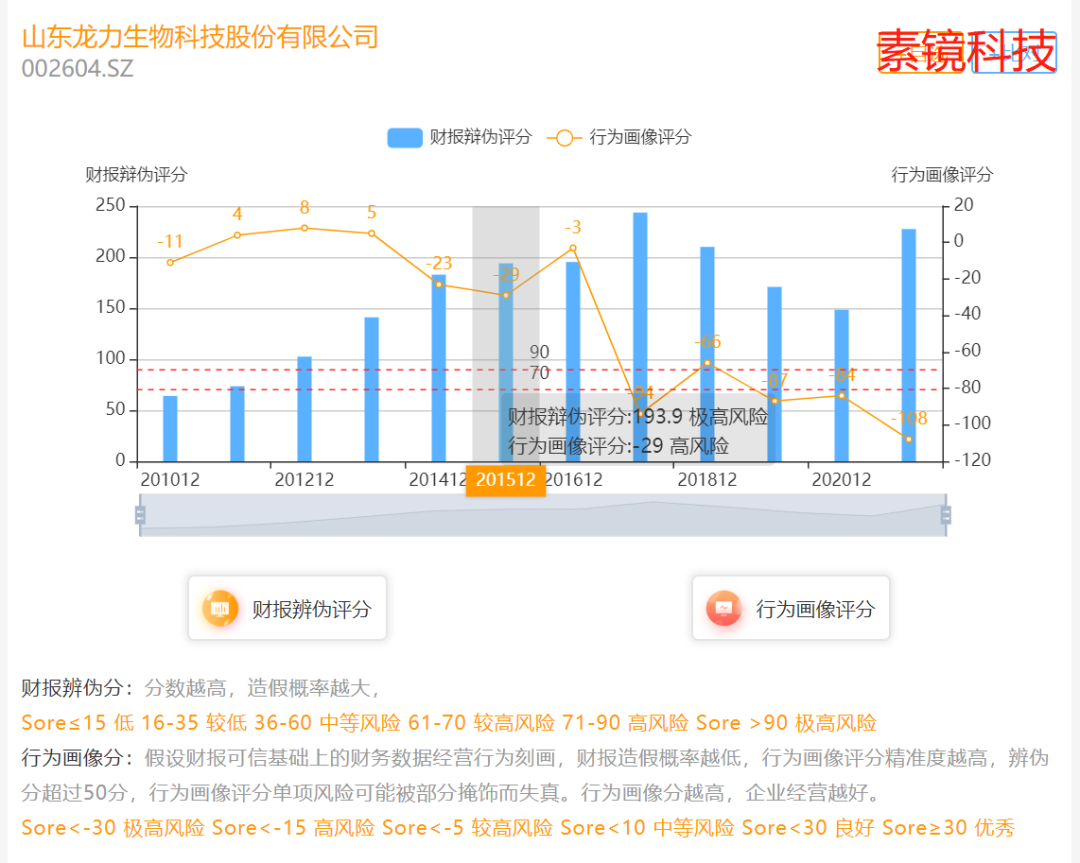1080x863 pixels.
Task: Click the company name 山东龙力生物科技股份有限公司
Action: tap(200, 37)
